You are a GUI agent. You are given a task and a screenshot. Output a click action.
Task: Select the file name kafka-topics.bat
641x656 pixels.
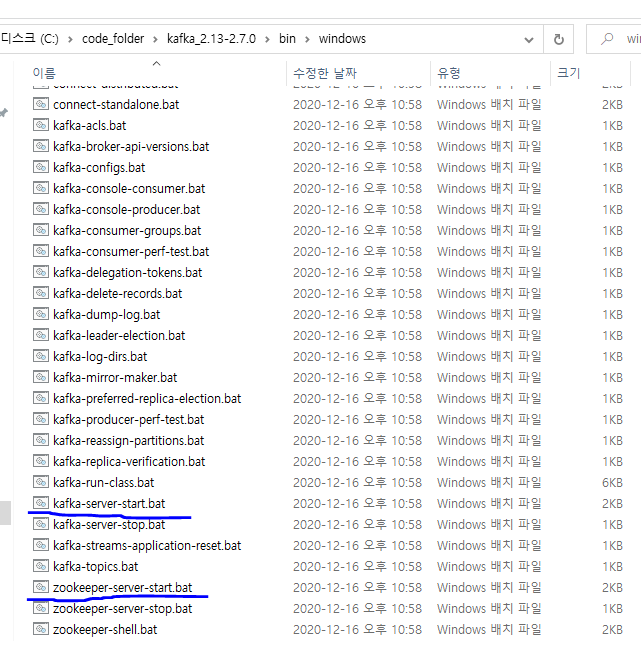click(x=95, y=566)
